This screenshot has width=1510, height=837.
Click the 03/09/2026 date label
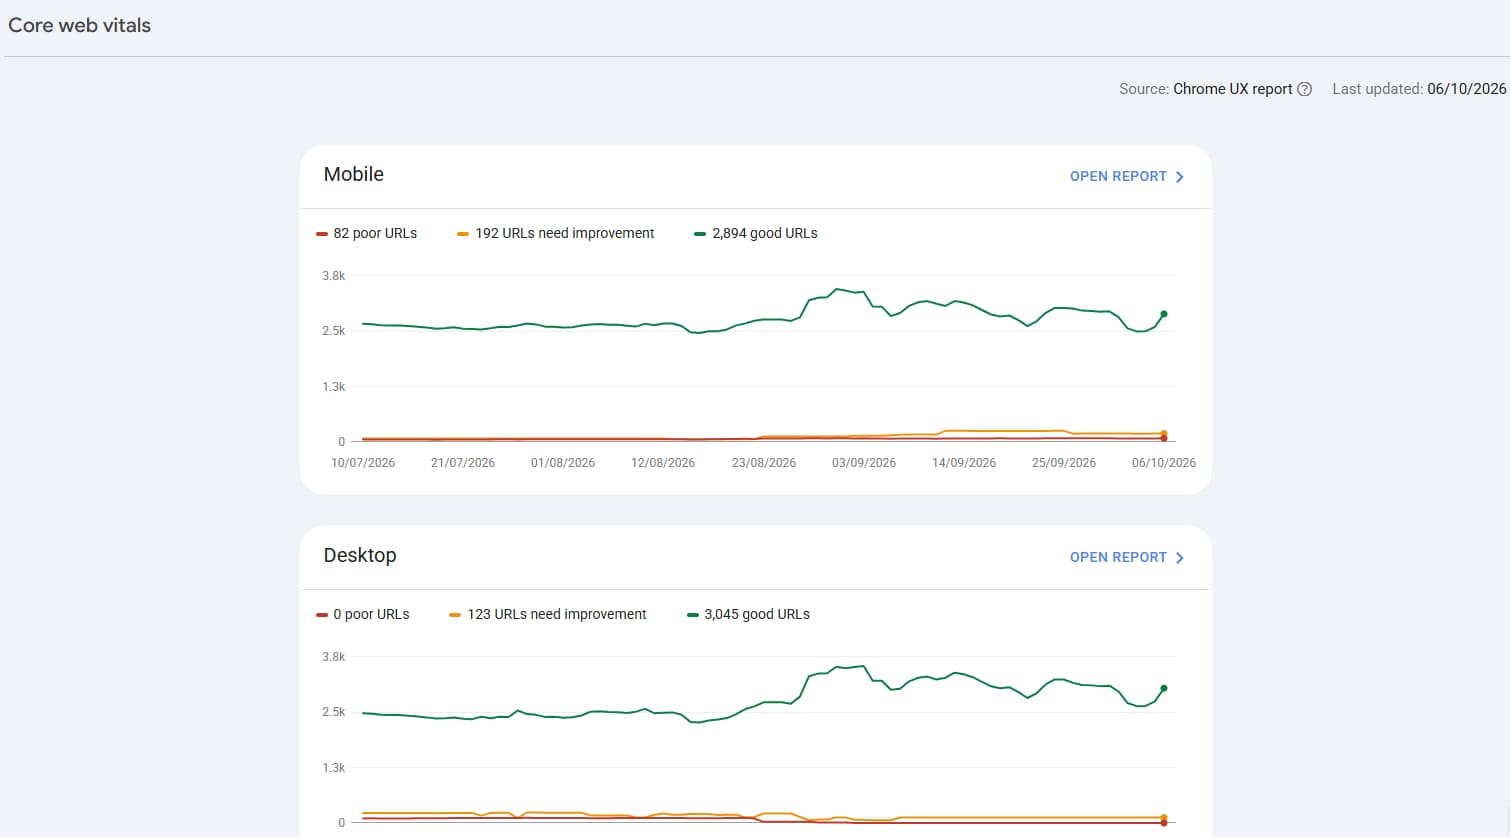coord(864,463)
